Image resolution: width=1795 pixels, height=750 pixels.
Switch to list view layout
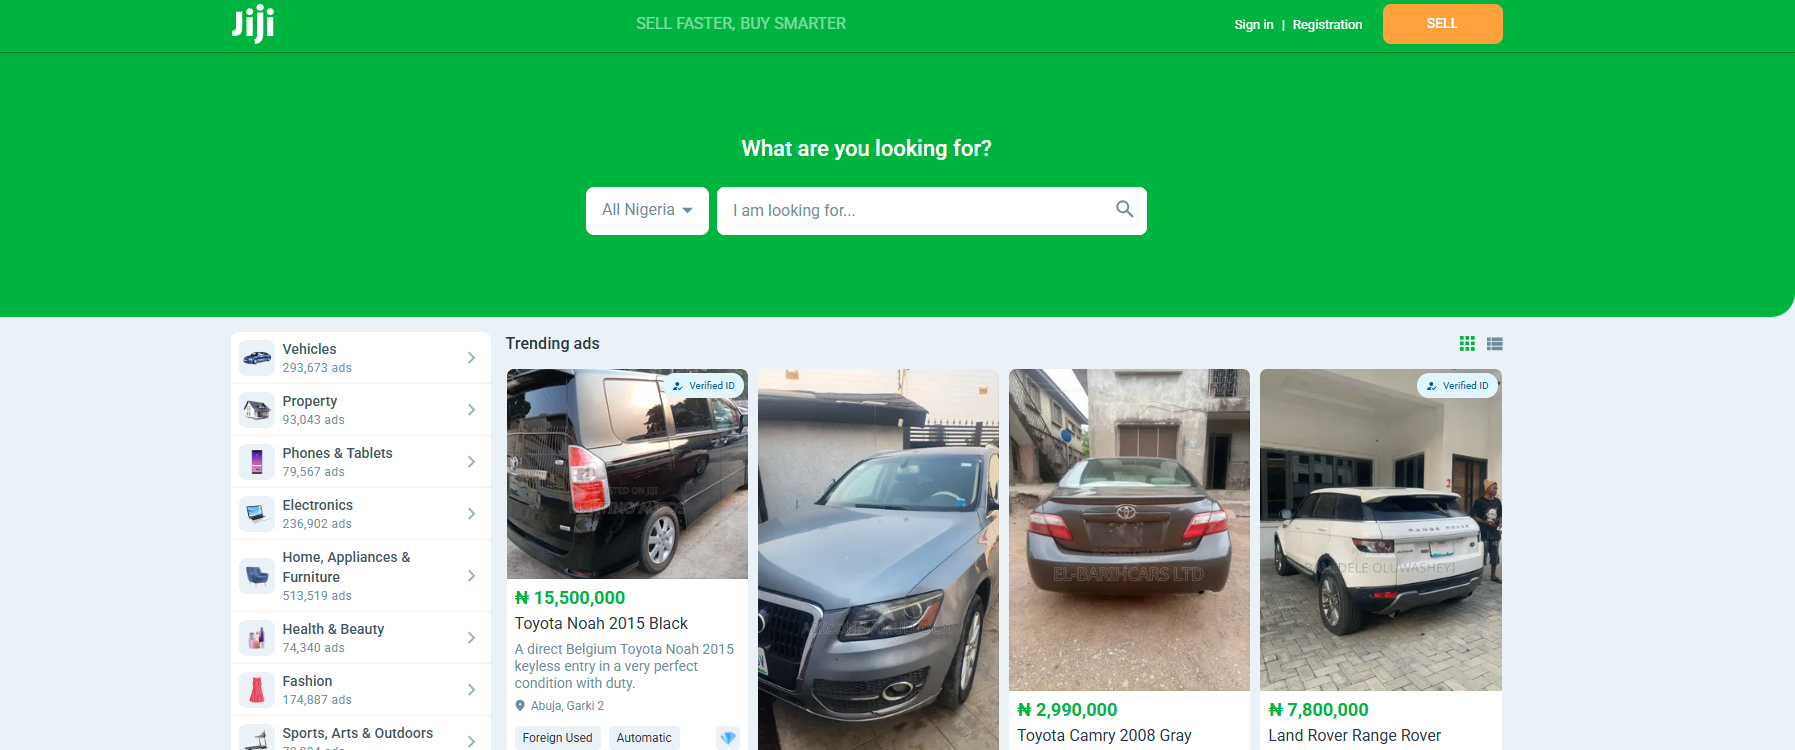pyautogui.click(x=1494, y=343)
